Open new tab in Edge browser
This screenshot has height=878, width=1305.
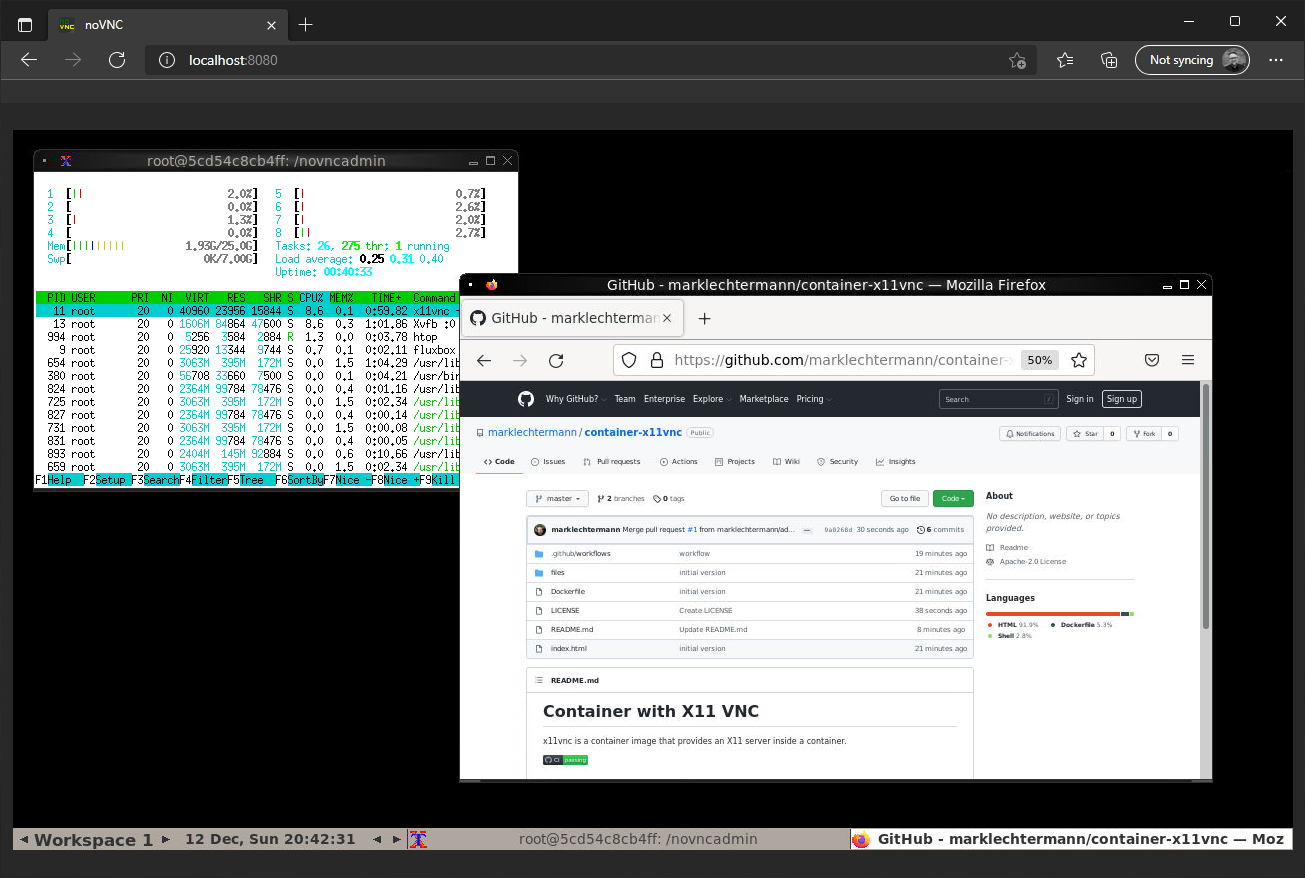click(x=306, y=24)
